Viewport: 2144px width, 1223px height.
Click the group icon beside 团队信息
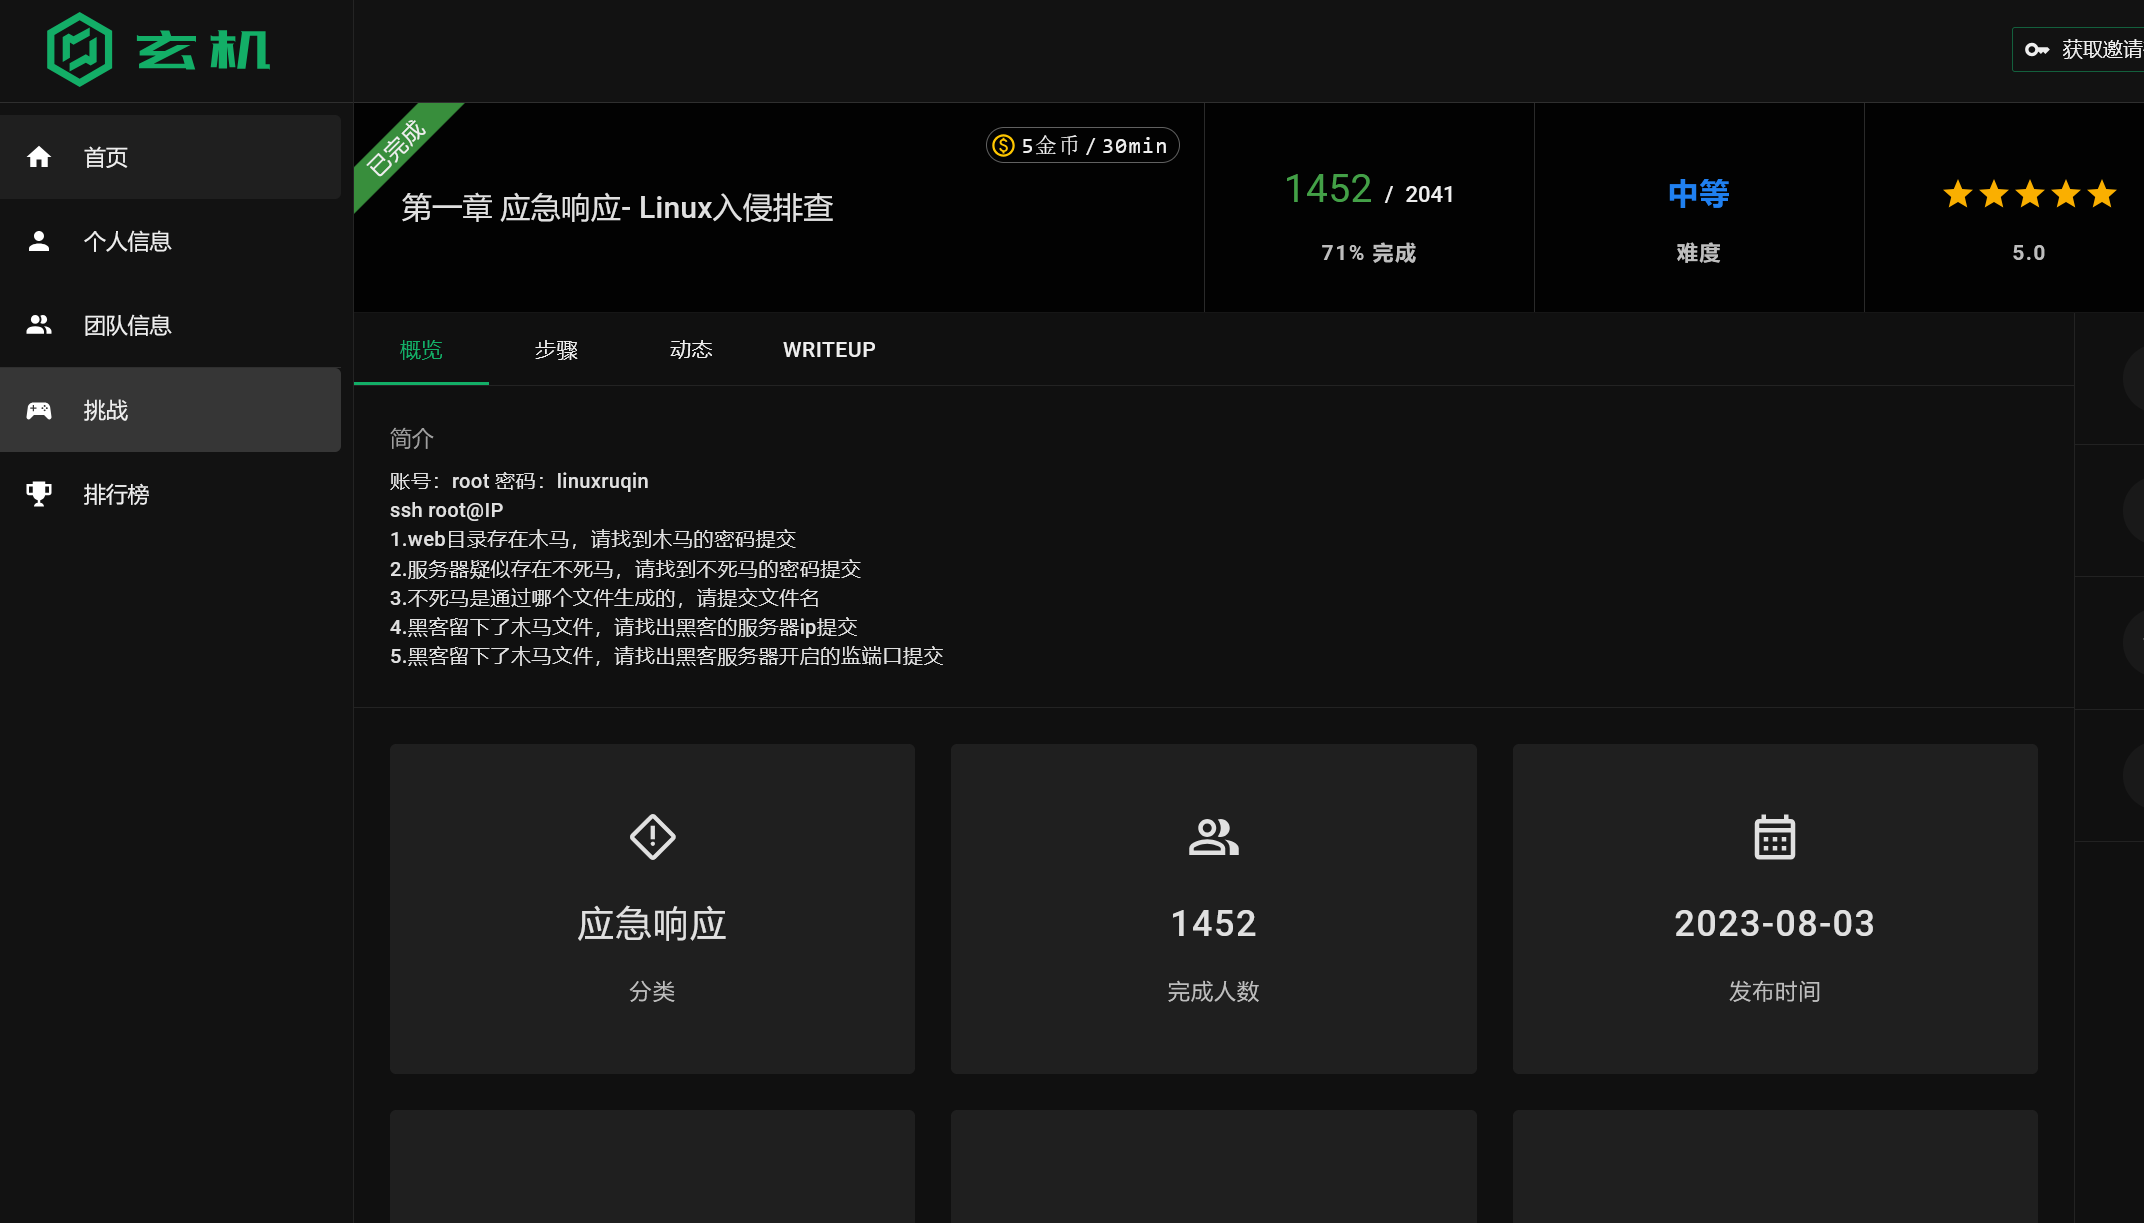point(39,325)
